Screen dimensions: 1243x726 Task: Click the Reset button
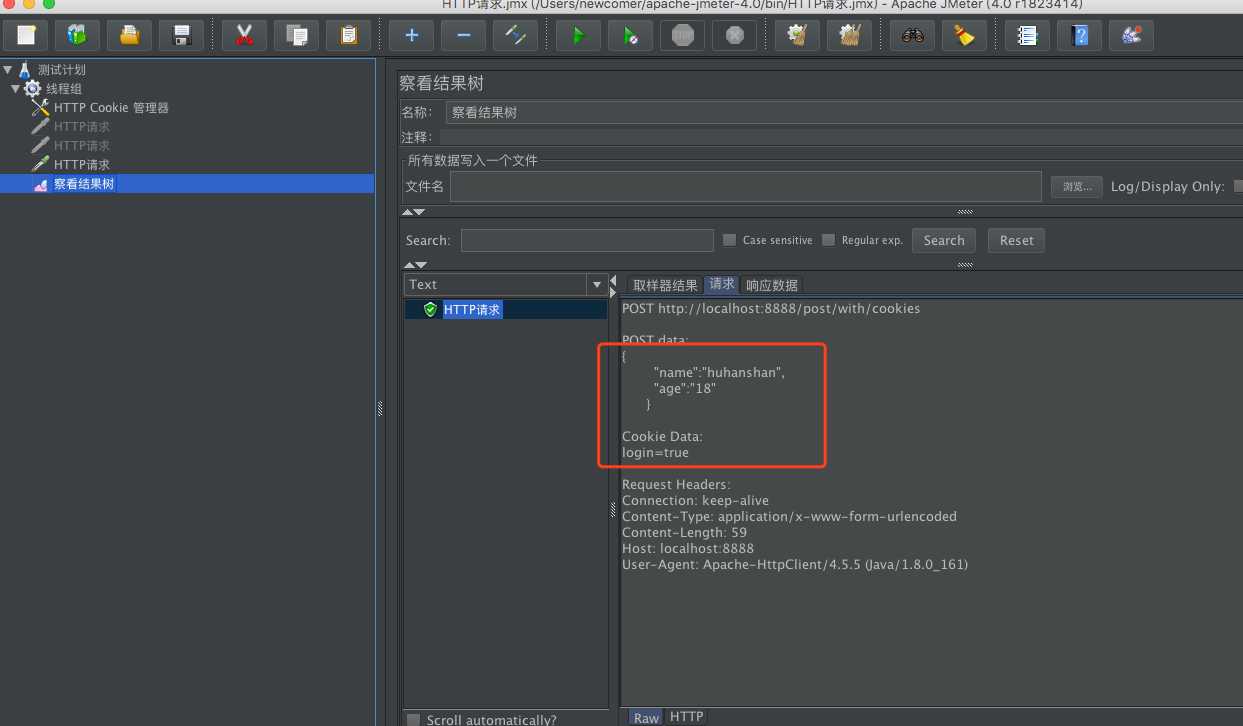point(1016,240)
